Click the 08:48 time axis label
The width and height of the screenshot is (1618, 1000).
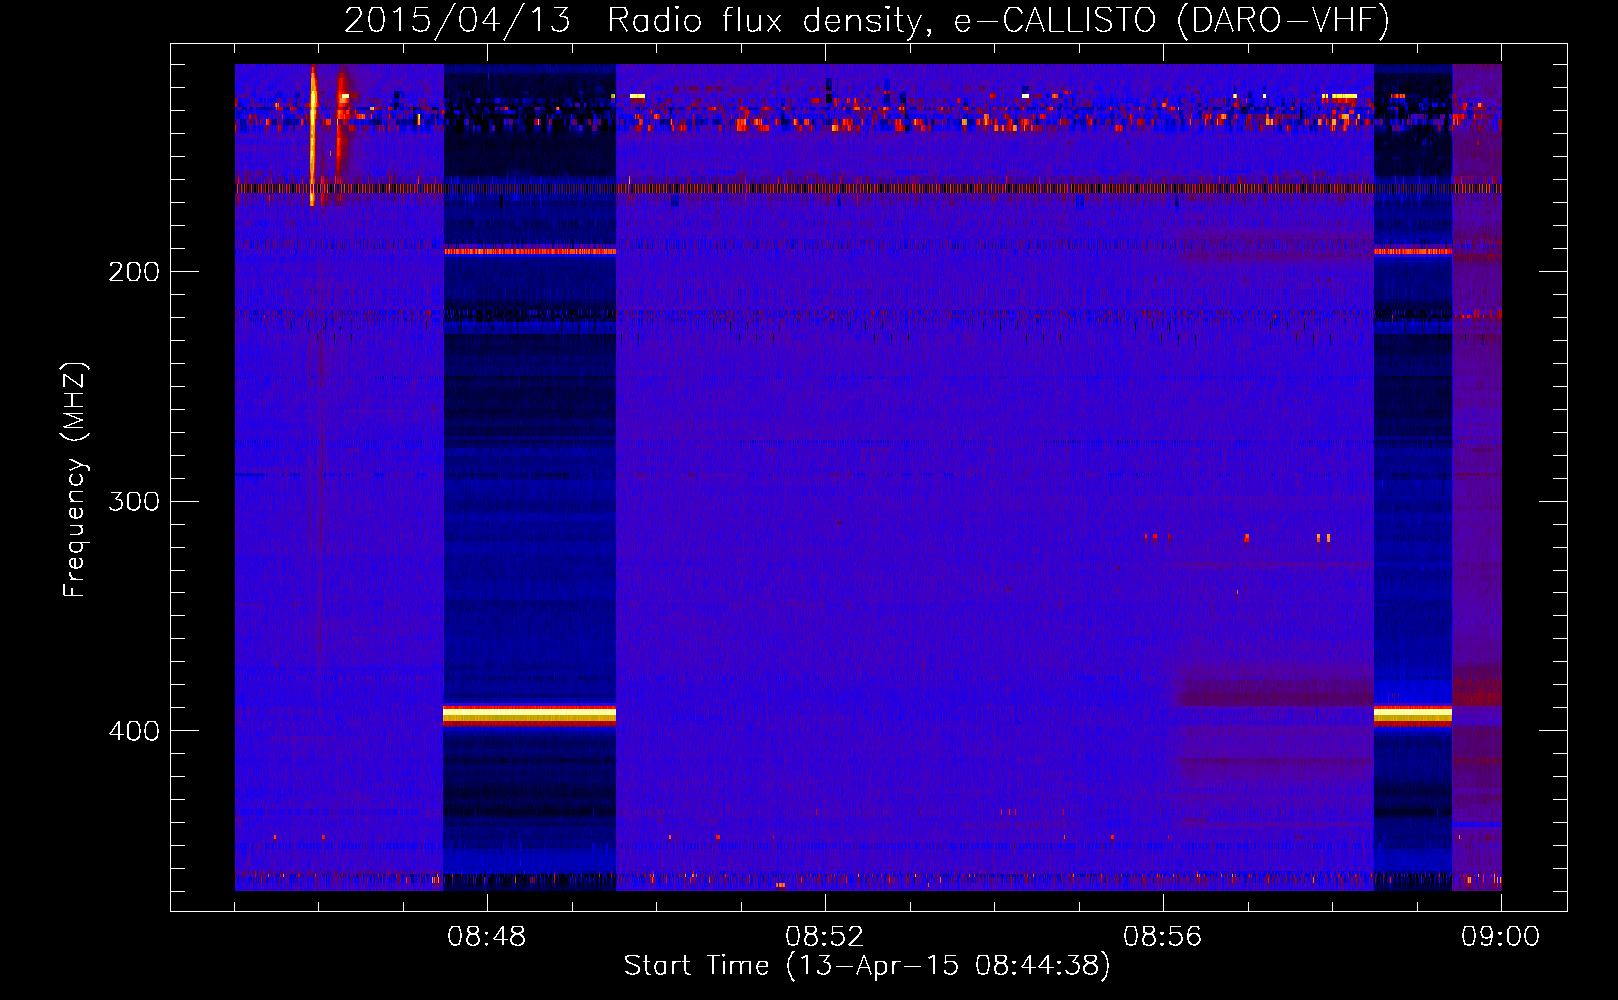pyautogui.click(x=486, y=937)
